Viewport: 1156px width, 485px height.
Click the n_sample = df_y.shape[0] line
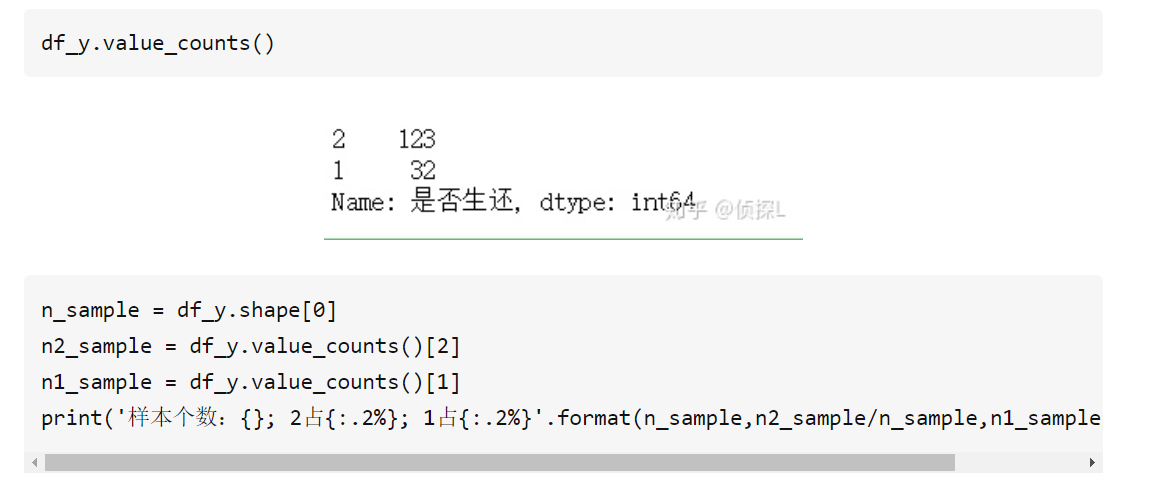(189, 310)
